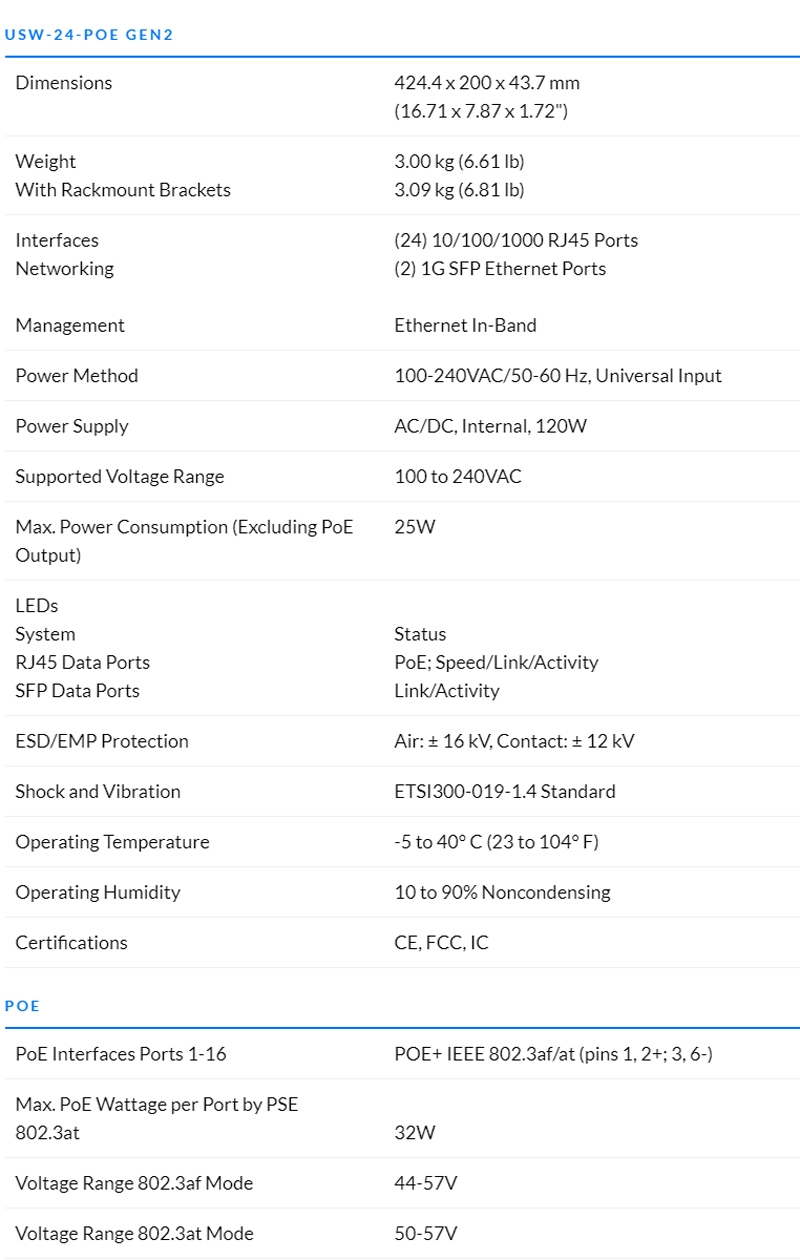Click the ETSI300-019-1.4 Standard value

(x=505, y=791)
